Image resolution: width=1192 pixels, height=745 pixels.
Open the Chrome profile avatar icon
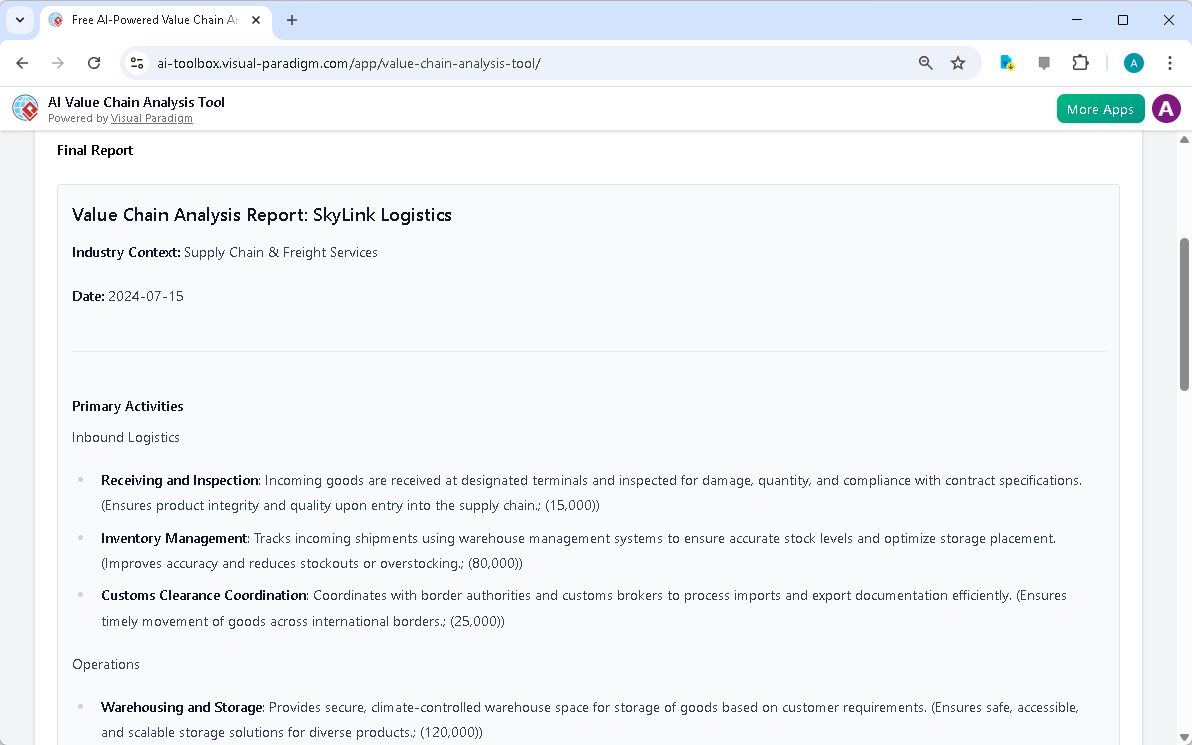(1133, 62)
